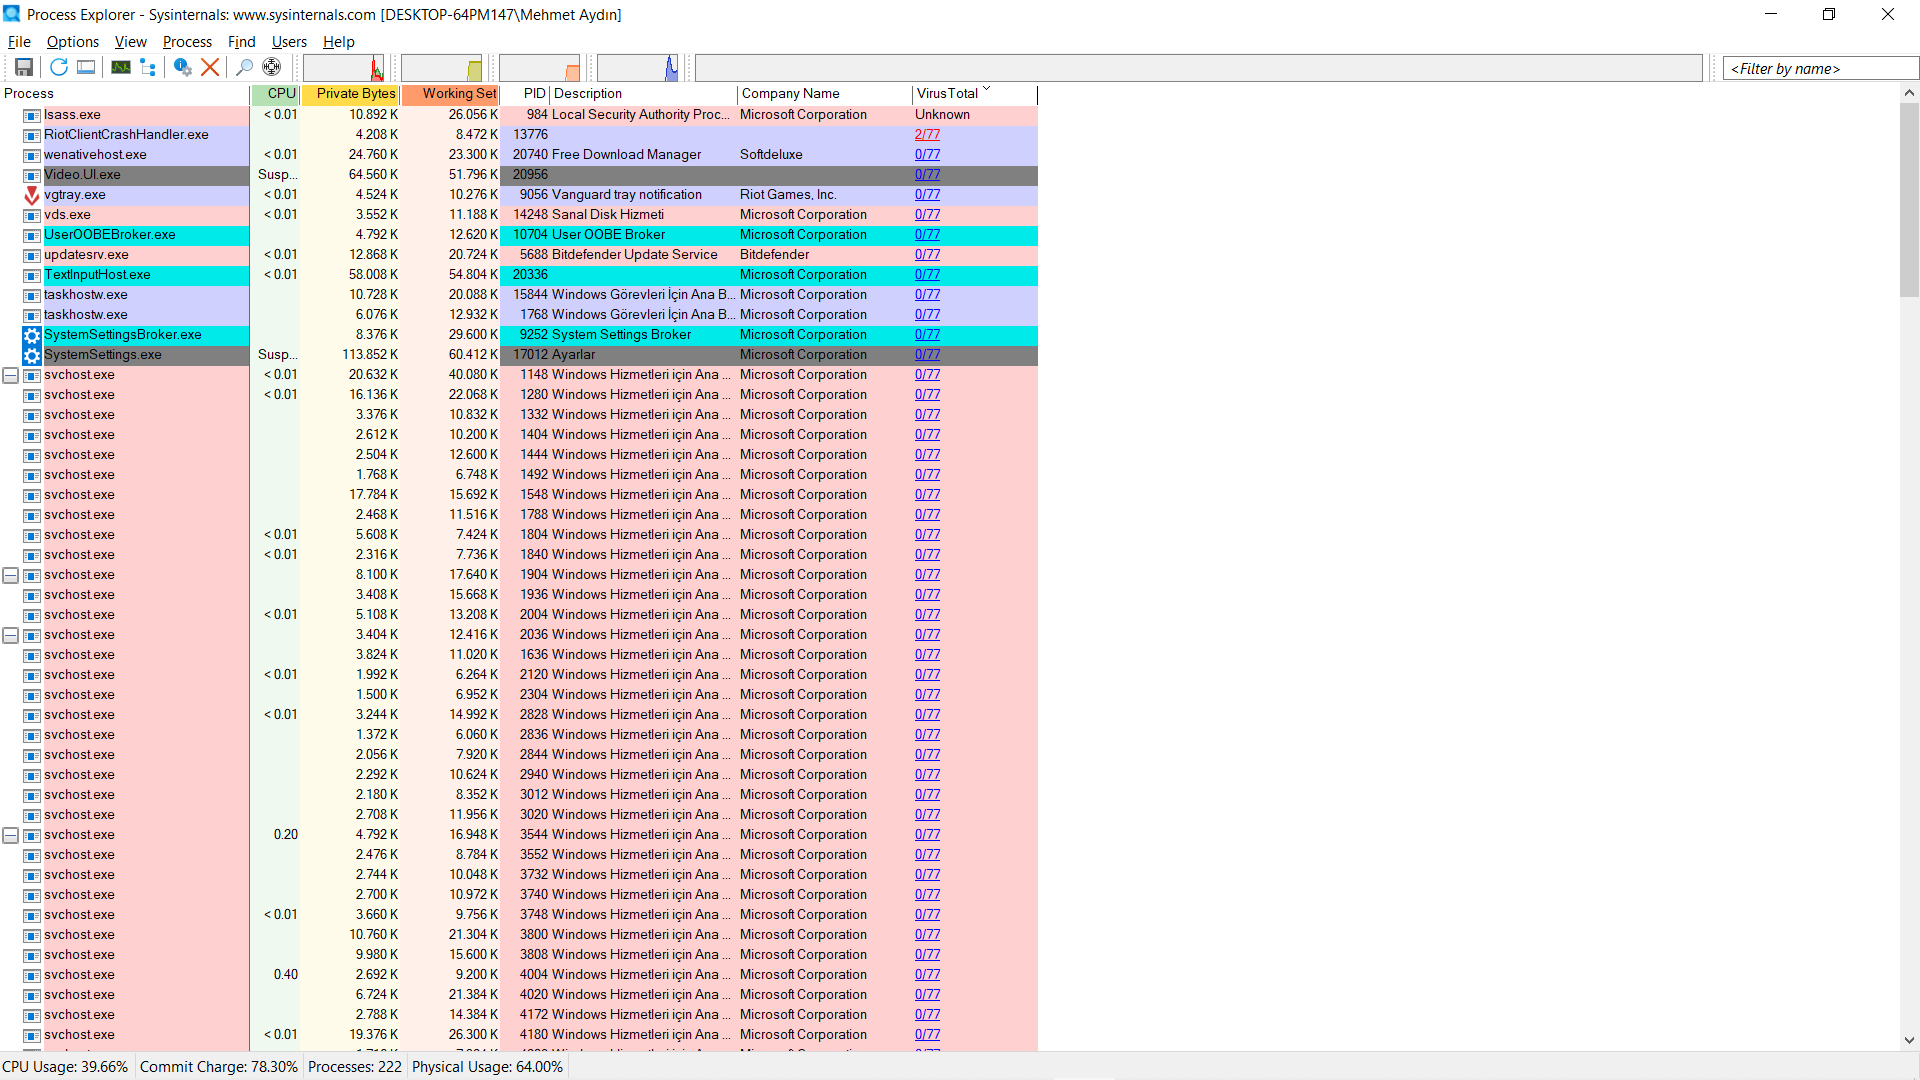Viewport: 1920px width, 1080px height.
Task: Sort by the VirusTotal column header
Action: [x=975, y=94]
